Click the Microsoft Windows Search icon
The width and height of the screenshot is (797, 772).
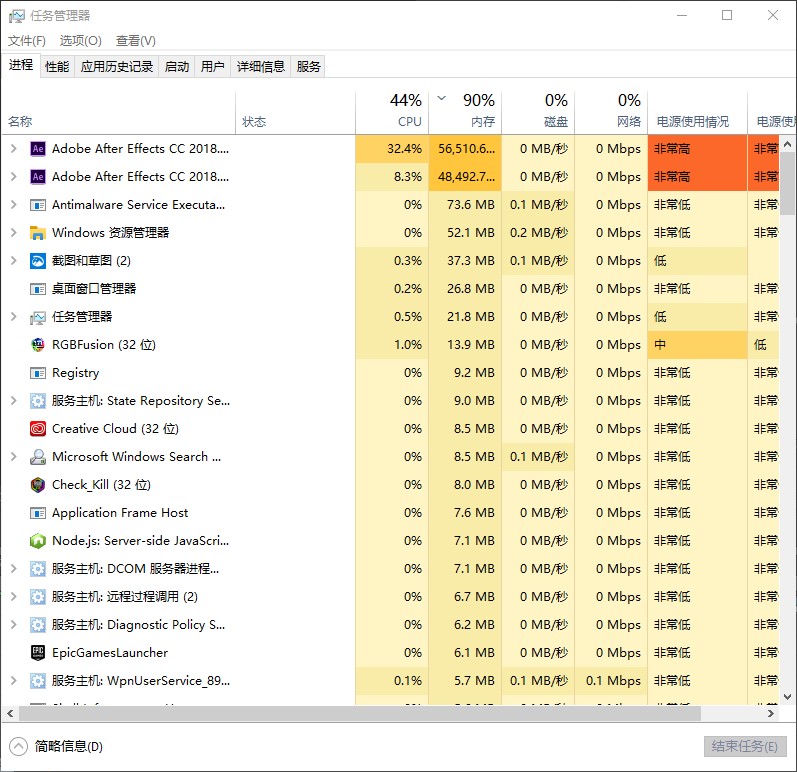pyautogui.click(x=38, y=457)
